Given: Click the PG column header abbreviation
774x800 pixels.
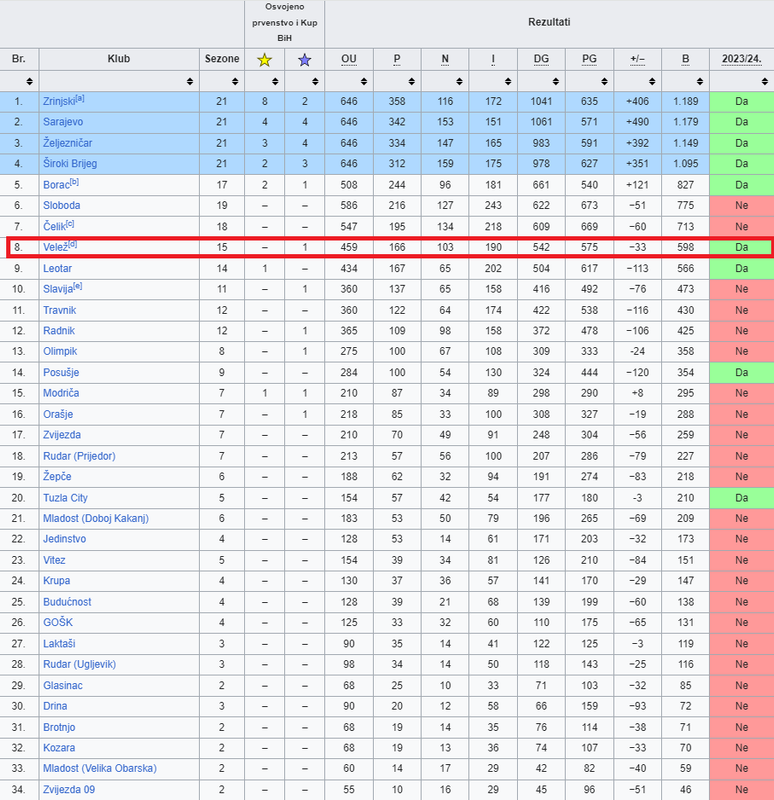Looking at the screenshot, I should coord(589,59).
